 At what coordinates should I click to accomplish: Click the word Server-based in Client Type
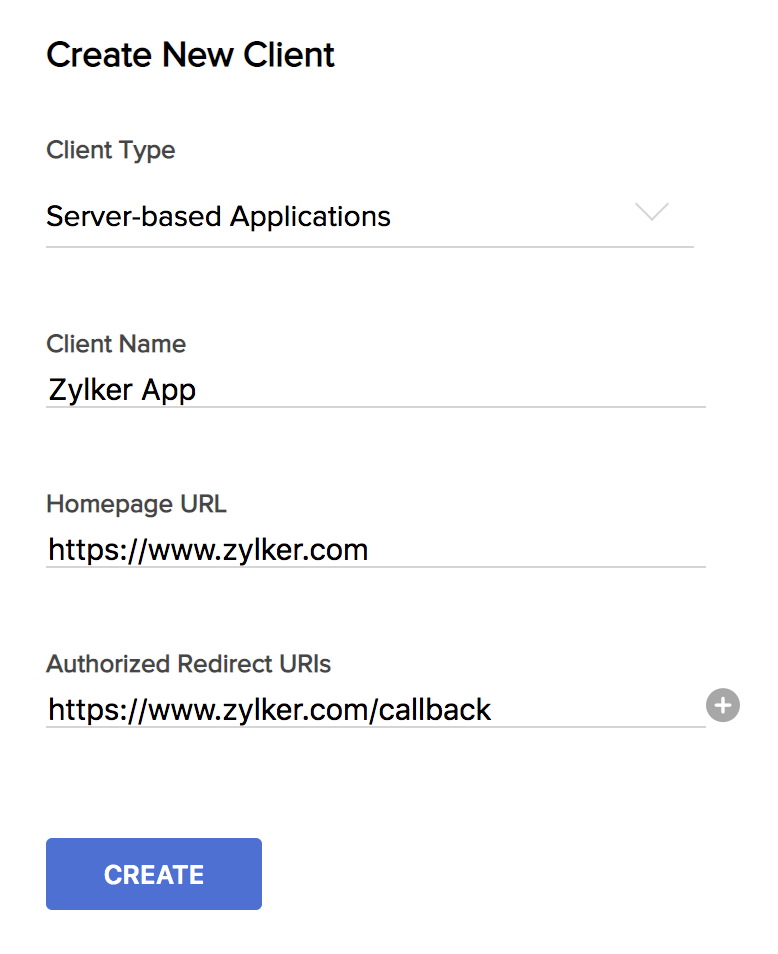pyautogui.click(x=135, y=216)
